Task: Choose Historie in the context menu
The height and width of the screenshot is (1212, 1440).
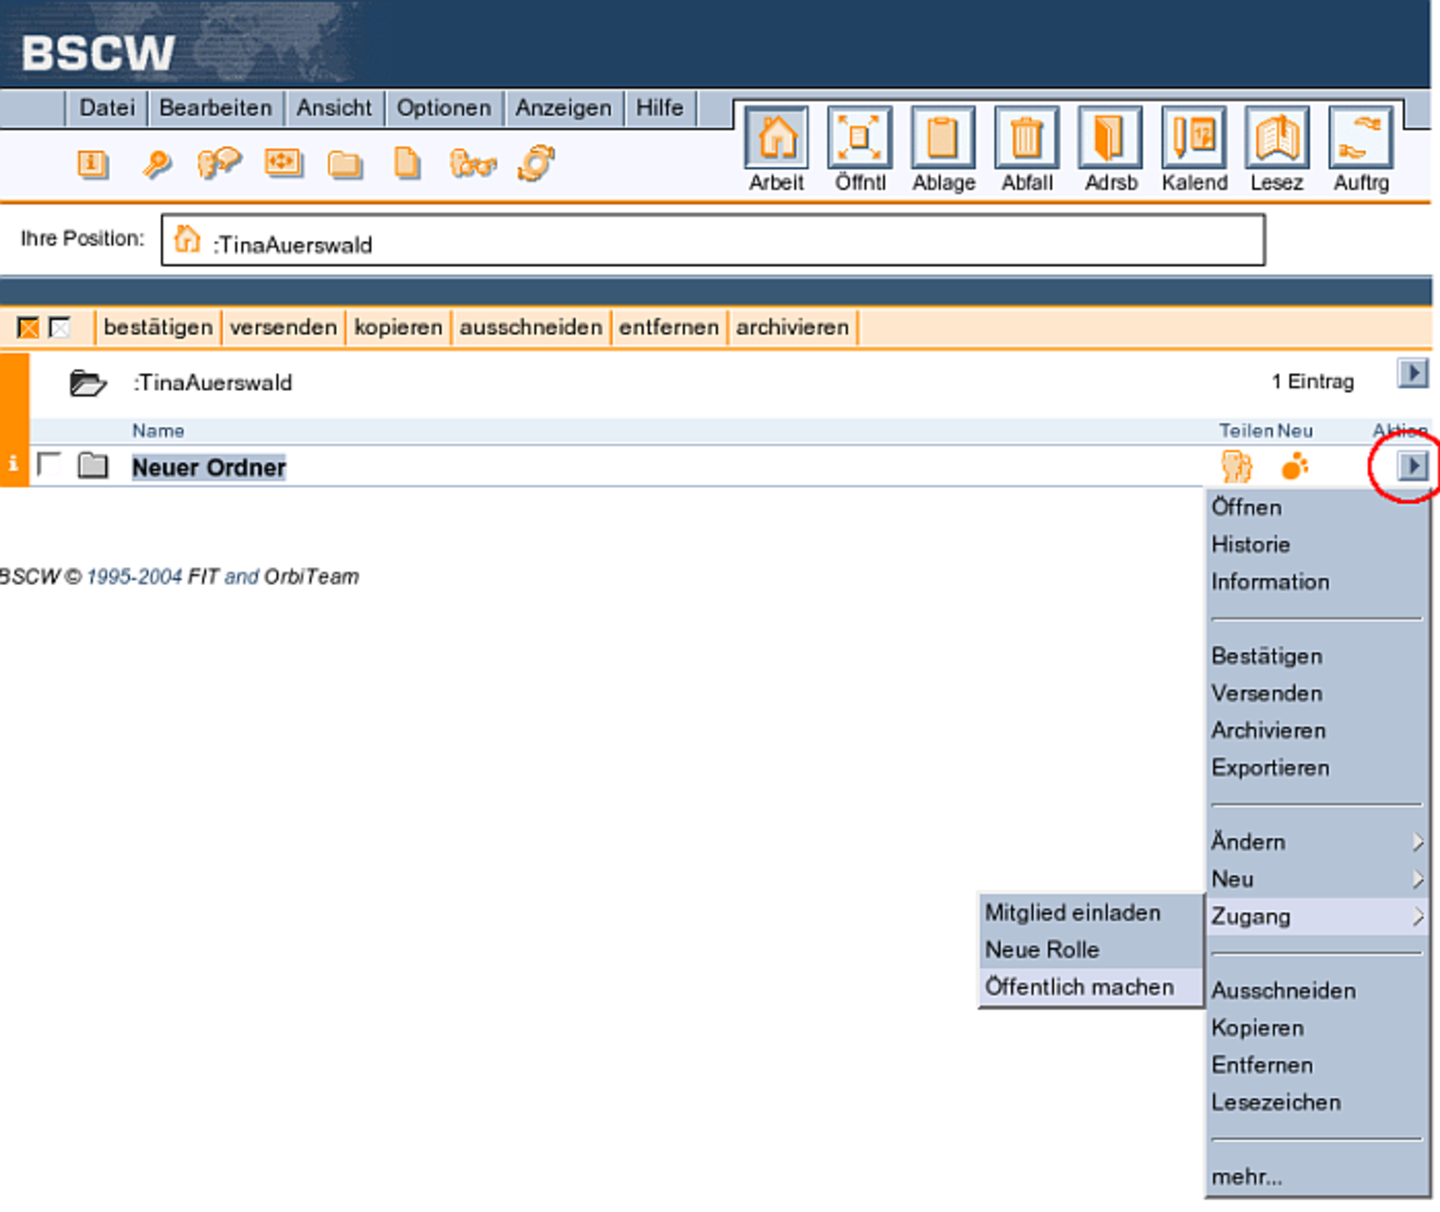Action: (x=1317, y=545)
